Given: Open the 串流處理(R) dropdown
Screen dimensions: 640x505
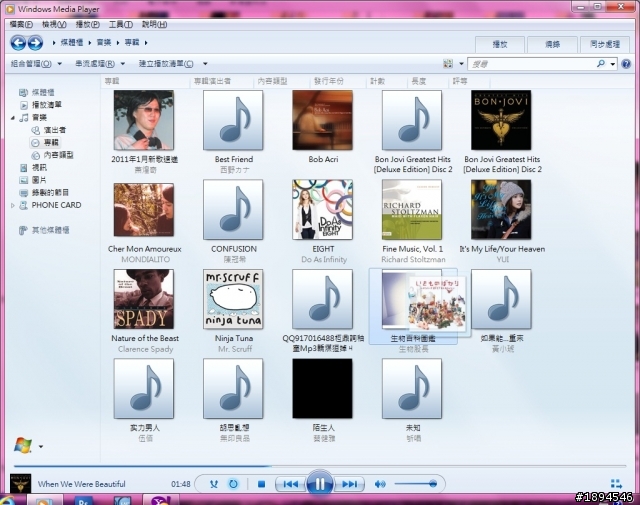Looking at the screenshot, I should [100, 64].
